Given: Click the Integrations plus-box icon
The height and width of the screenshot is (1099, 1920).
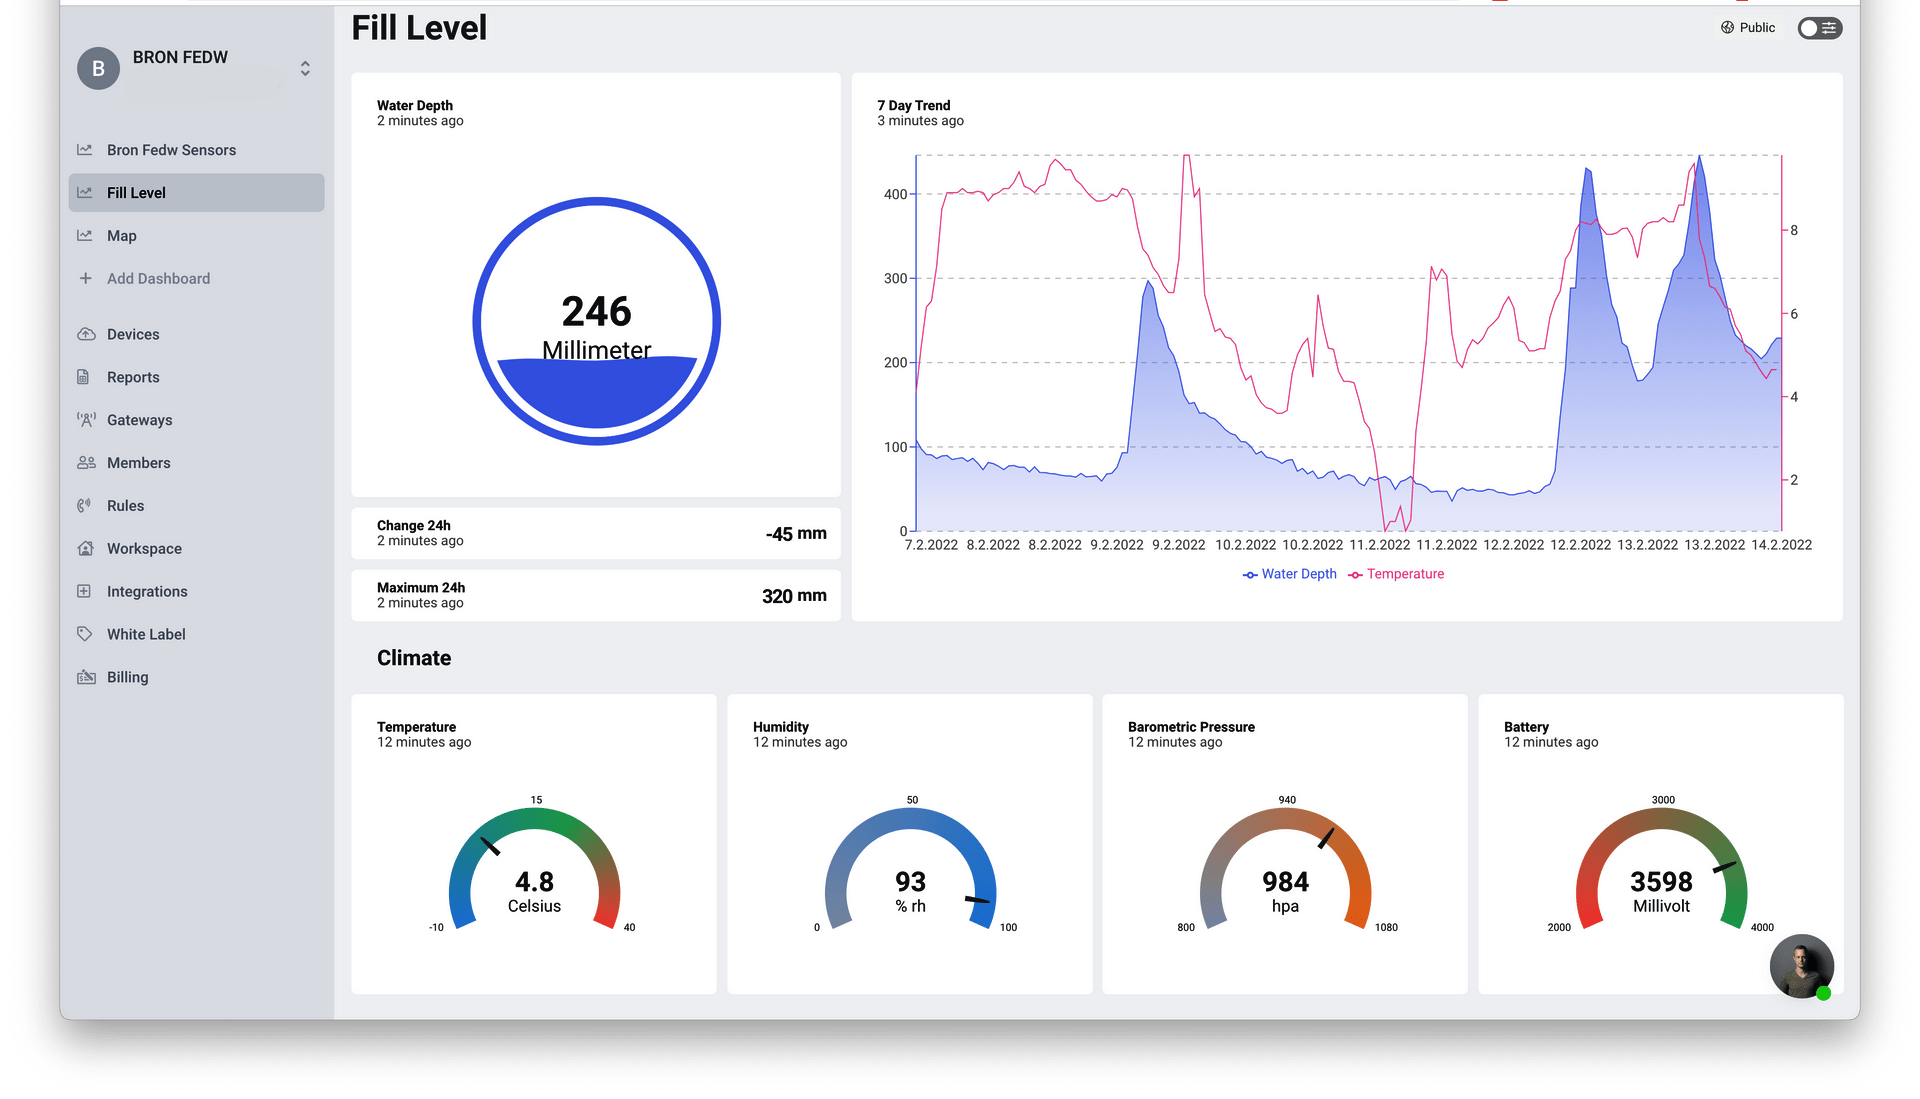Looking at the screenshot, I should point(85,592).
